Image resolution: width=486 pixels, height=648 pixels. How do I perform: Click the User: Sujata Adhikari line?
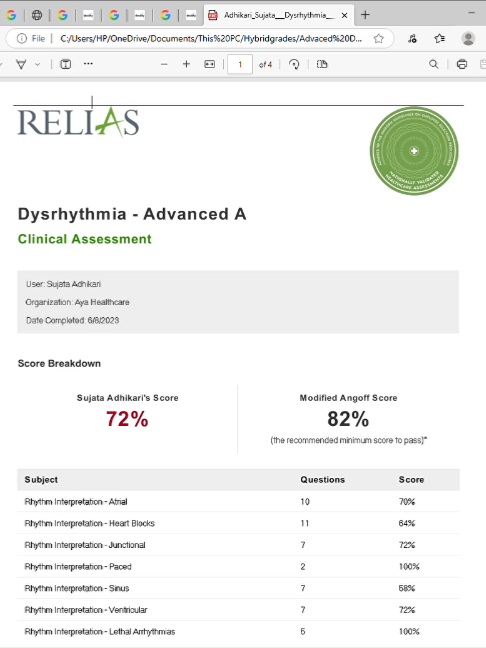[x=63, y=284]
